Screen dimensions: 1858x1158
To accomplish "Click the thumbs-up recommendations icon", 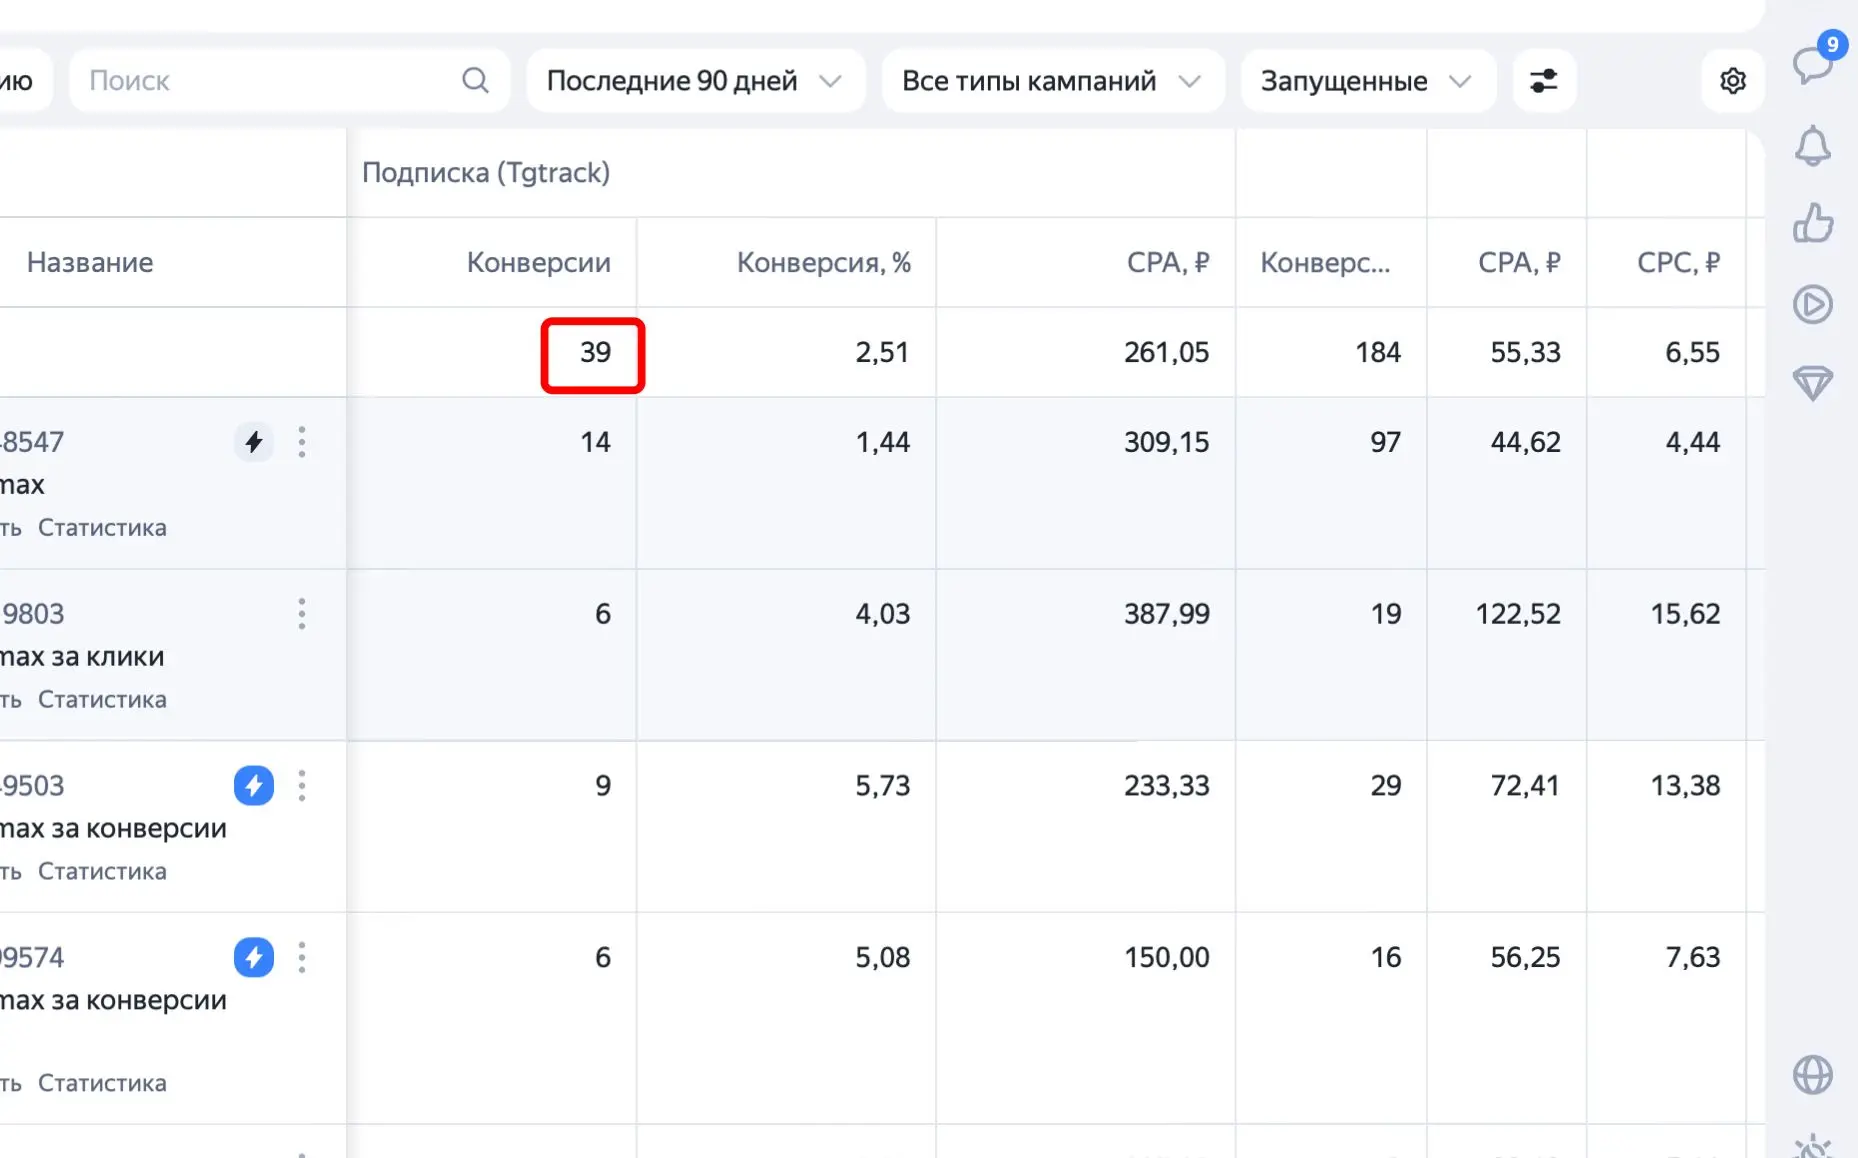I will 1813,223.
